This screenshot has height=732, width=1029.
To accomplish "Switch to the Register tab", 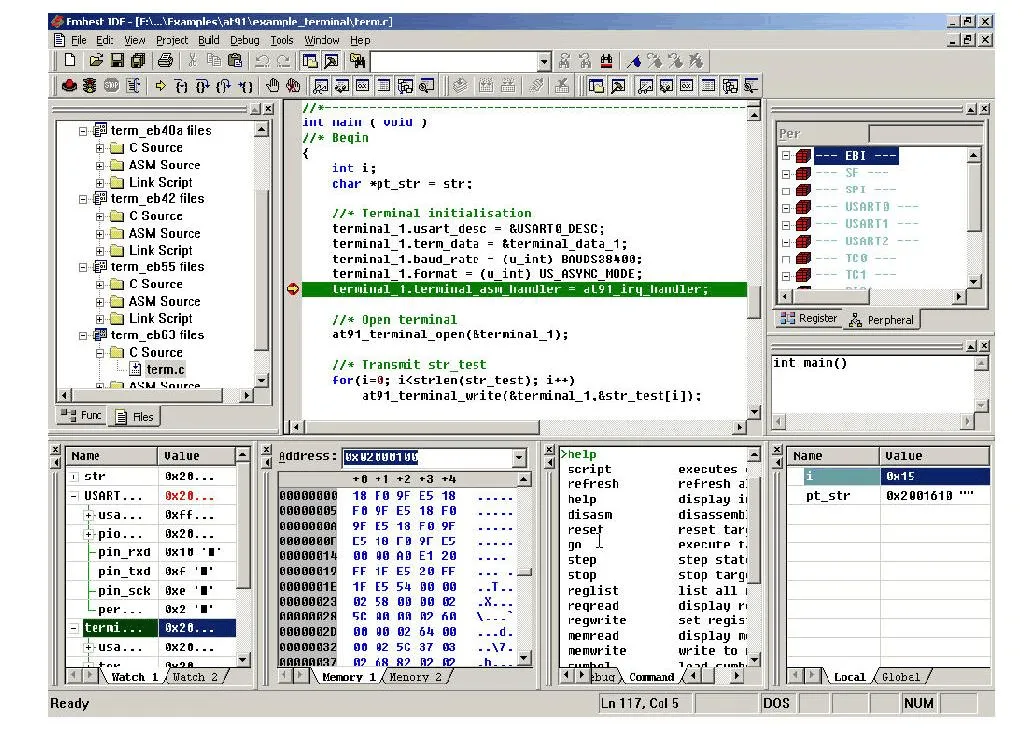I will coord(810,319).
